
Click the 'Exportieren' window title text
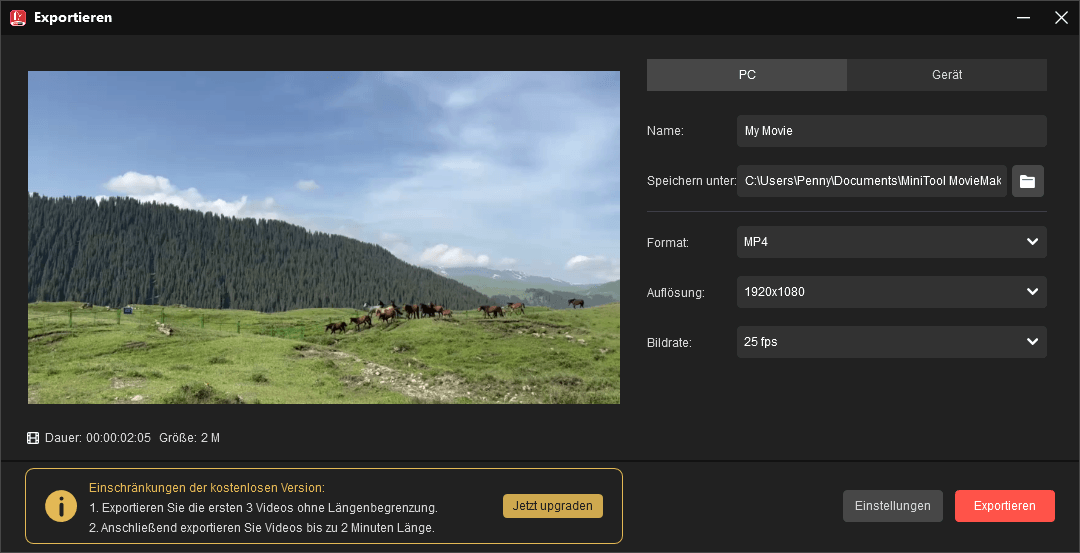pyautogui.click(x=73, y=18)
